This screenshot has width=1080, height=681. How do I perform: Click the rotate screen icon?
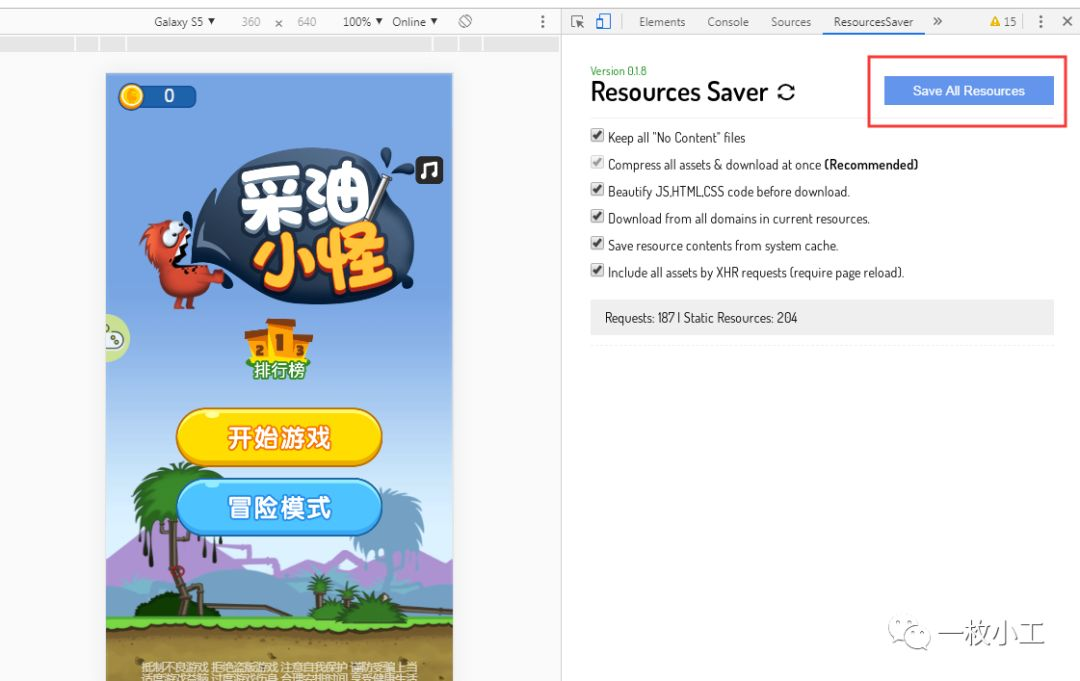coord(466,21)
